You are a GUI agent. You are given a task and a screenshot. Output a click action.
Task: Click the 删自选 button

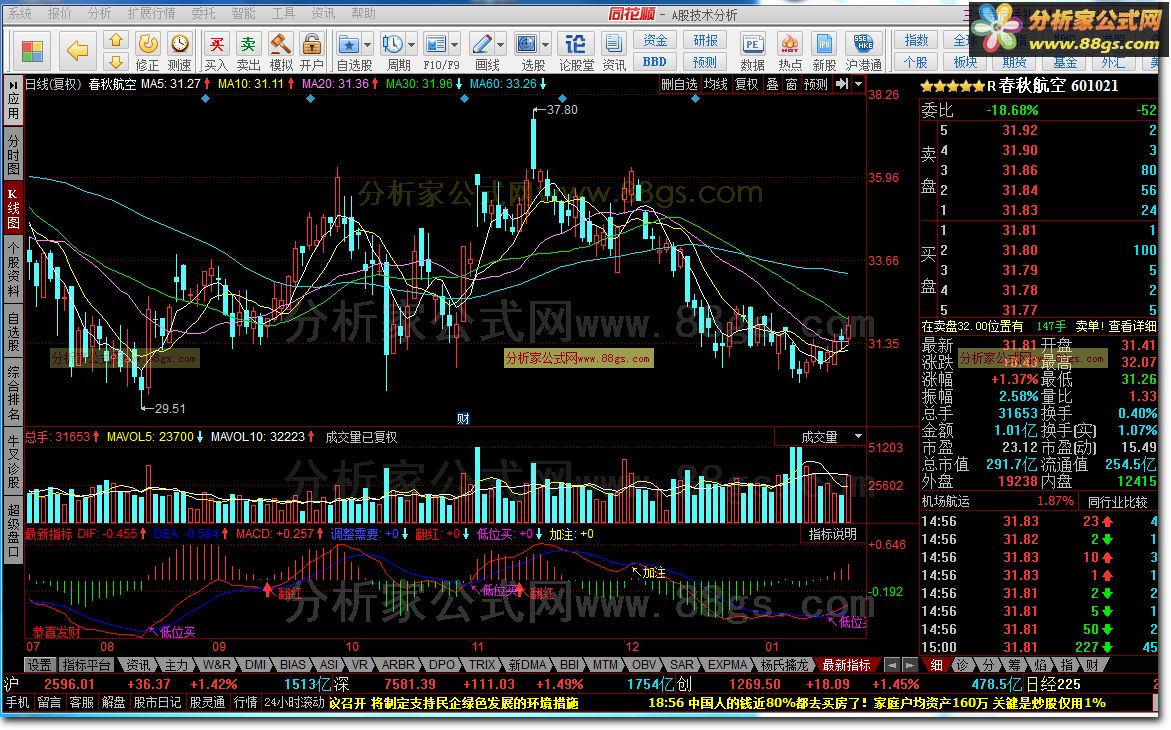[x=679, y=84]
